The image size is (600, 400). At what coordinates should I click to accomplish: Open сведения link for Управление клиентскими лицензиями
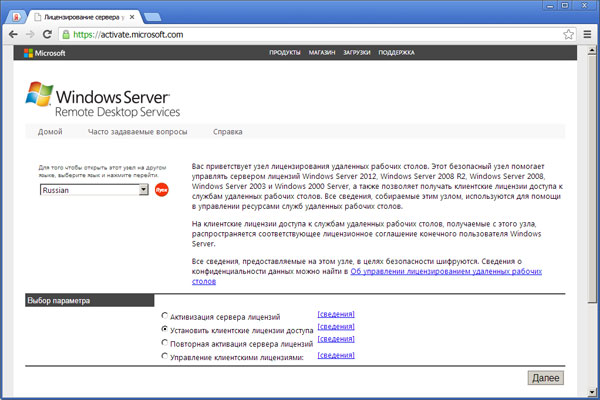pos(336,355)
